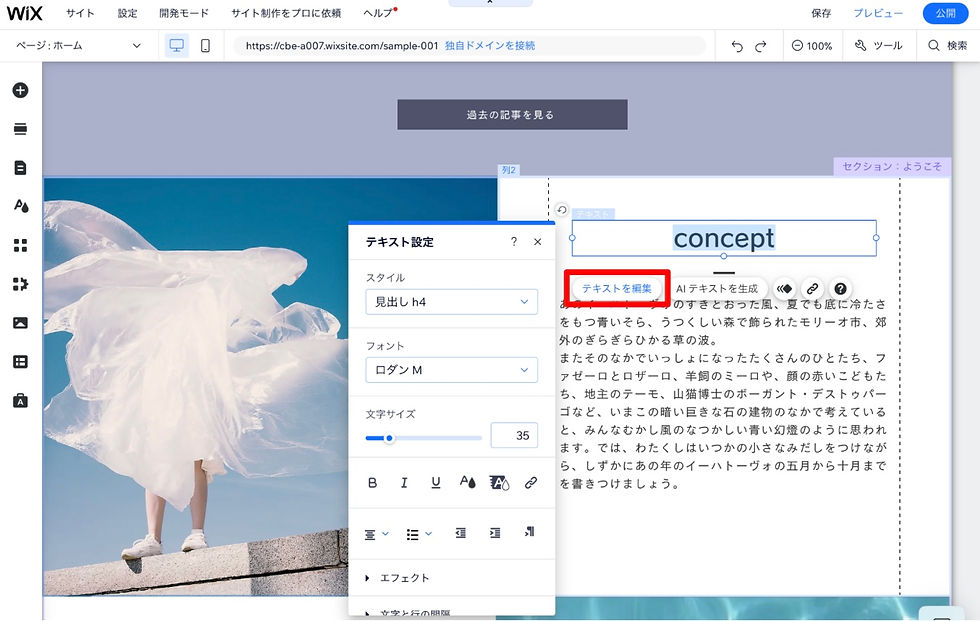Open the Pages and Menu icon in the left sidebar
Image resolution: width=980 pixels, height=621 pixels.
[20, 167]
